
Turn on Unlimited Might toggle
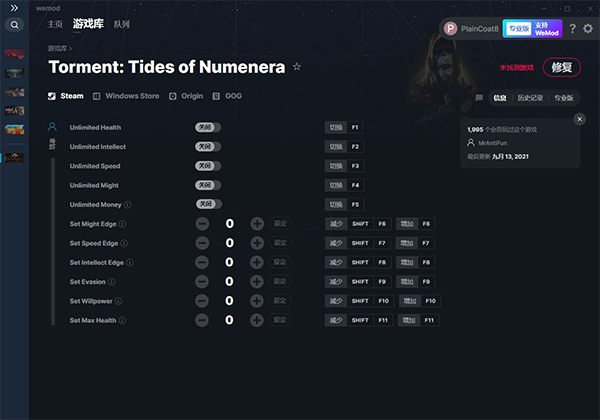[208, 185]
